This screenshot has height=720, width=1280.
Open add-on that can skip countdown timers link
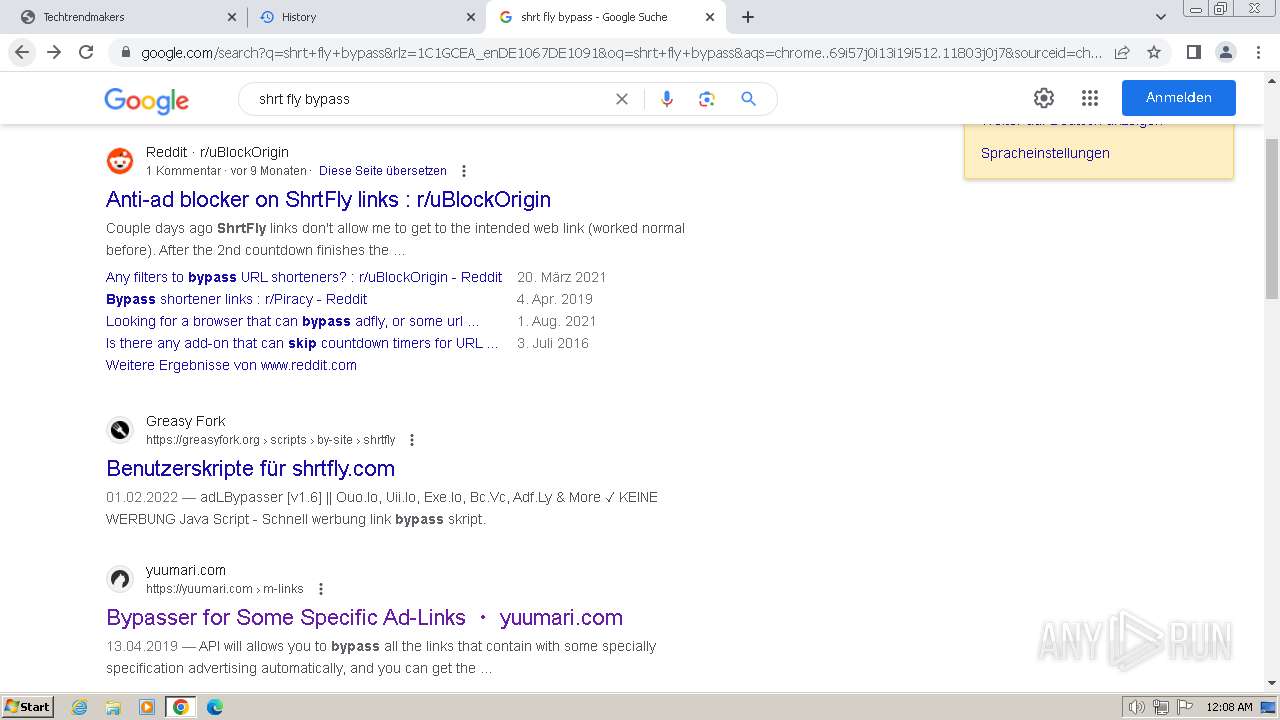[x=302, y=343]
